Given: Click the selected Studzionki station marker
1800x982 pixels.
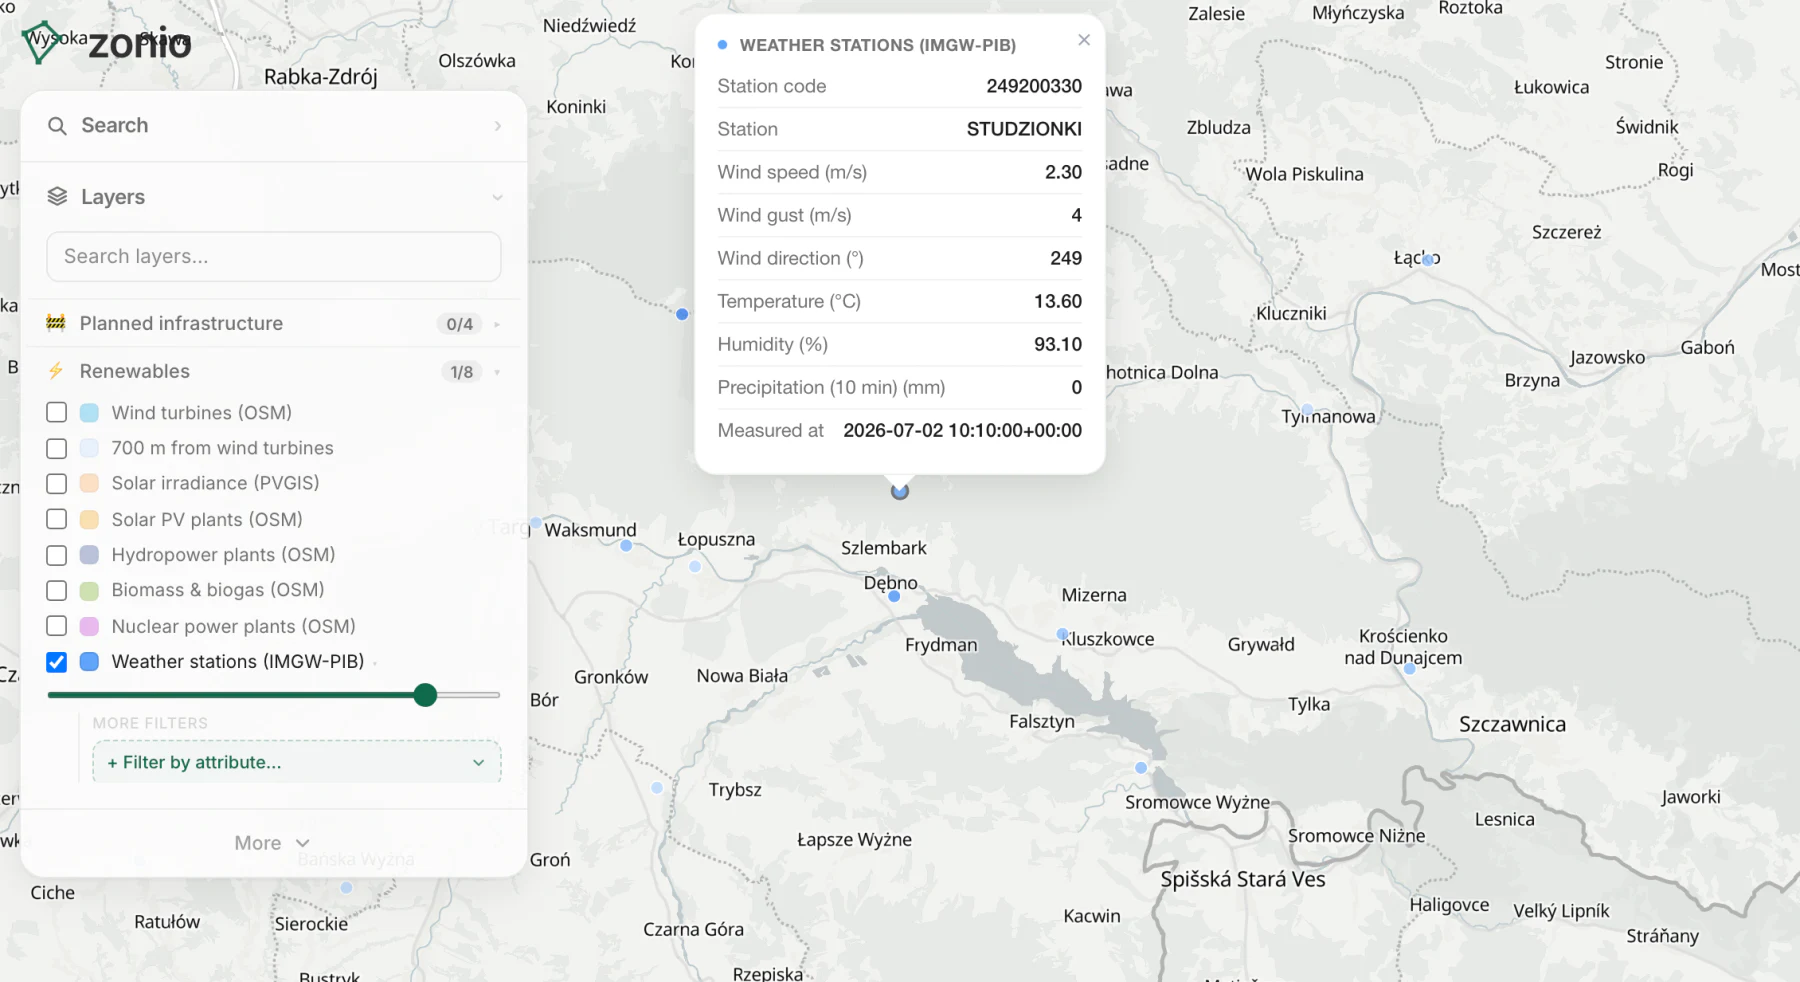Looking at the screenshot, I should (x=900, y=491).
